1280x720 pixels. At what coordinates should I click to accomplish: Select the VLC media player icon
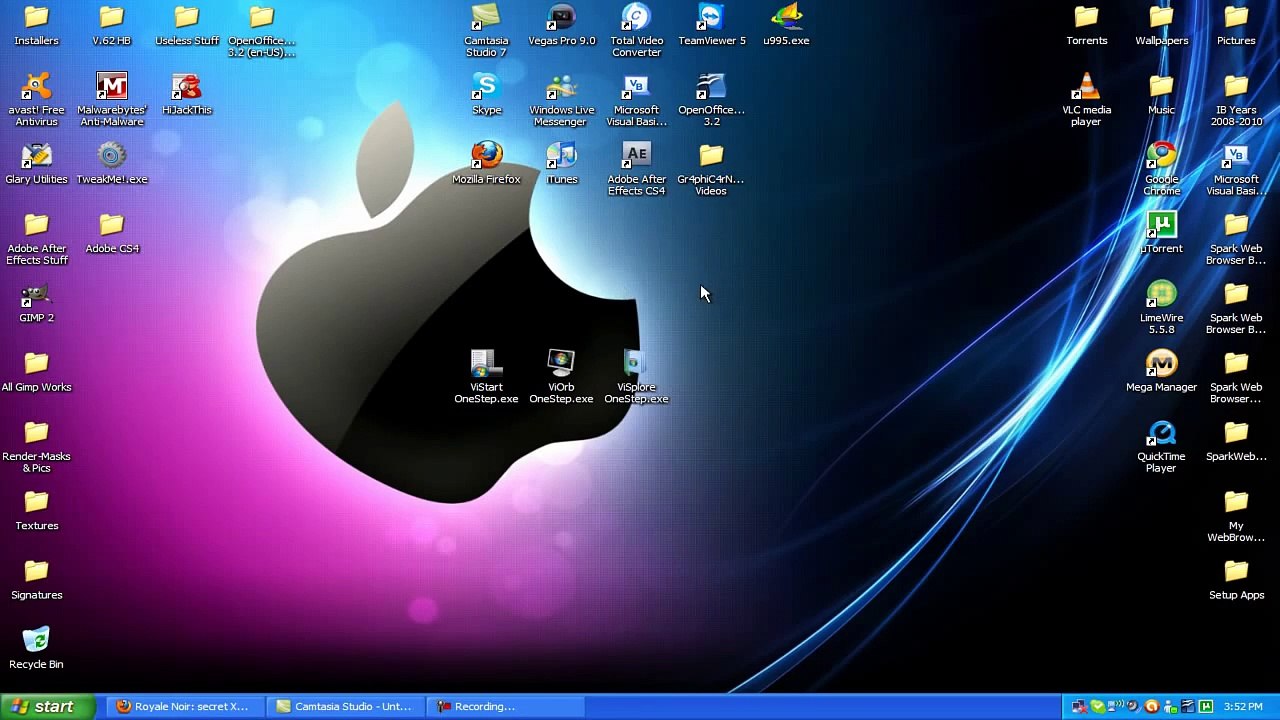point(1086,100)
